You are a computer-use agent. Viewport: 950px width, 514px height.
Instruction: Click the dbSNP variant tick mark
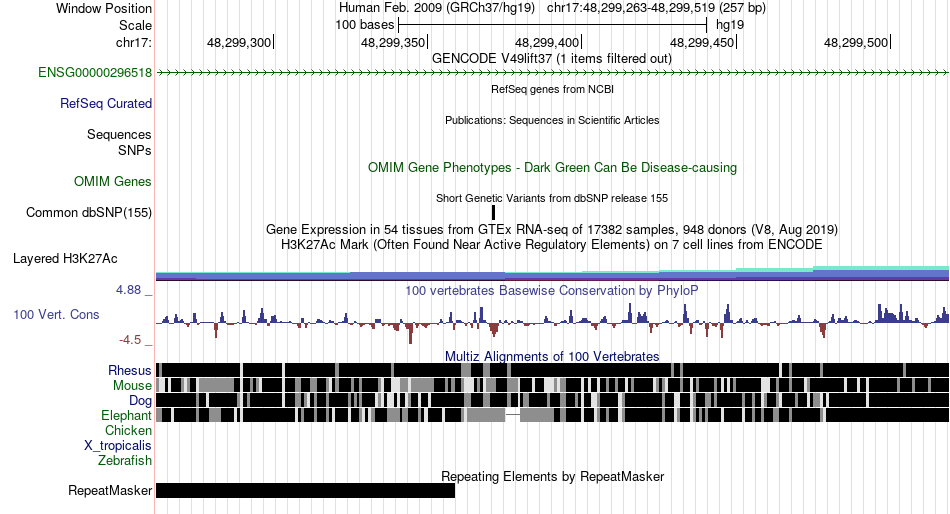[x=493, y=212]
